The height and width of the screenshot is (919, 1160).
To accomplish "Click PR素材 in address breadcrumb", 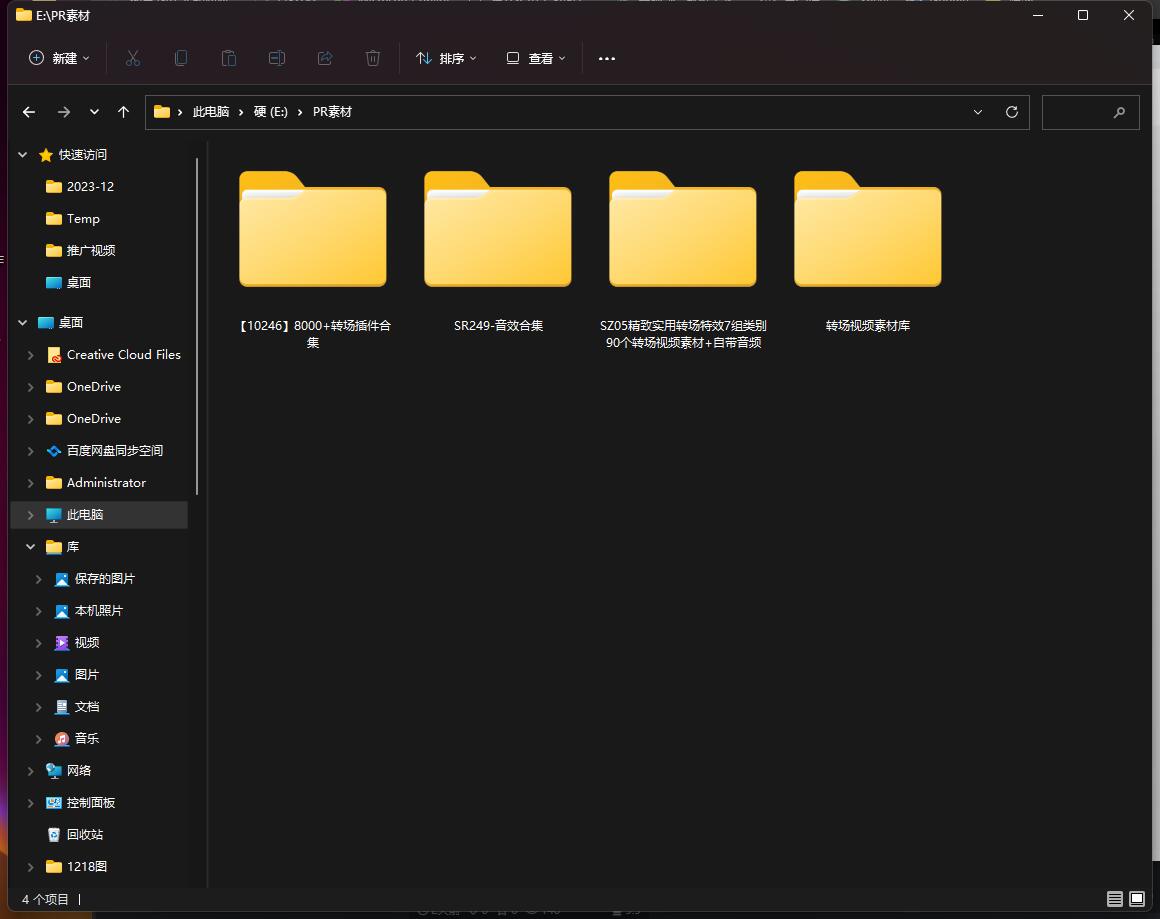I will 332,112.
